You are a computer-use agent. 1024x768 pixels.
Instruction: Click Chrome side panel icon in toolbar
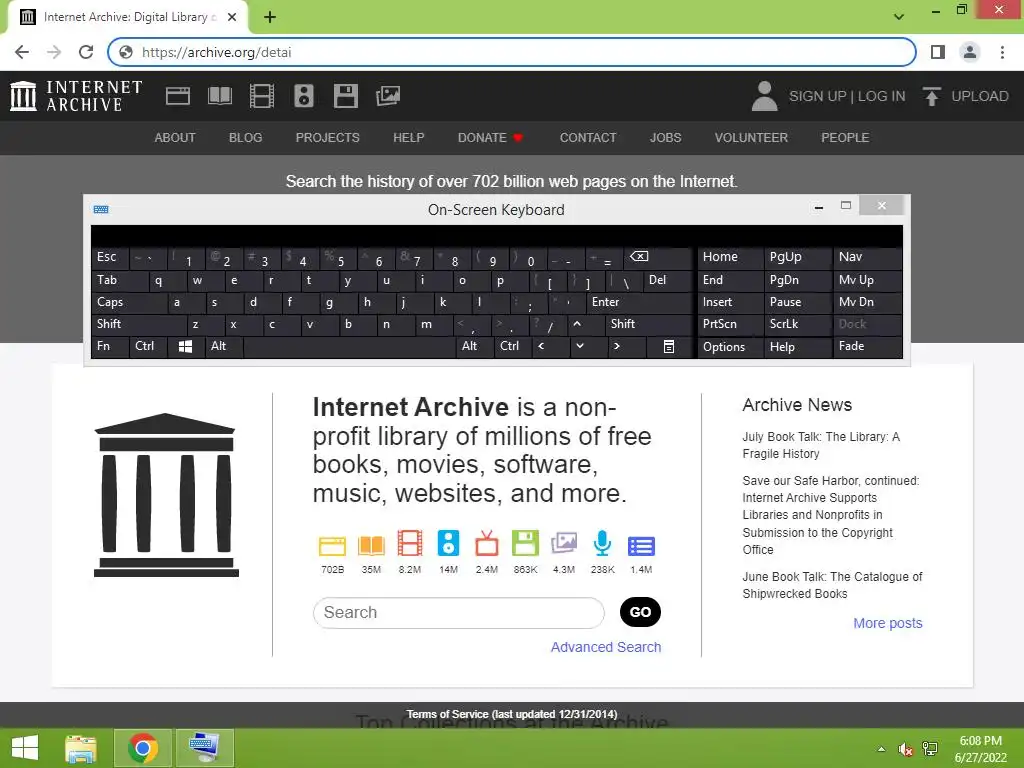938,52
